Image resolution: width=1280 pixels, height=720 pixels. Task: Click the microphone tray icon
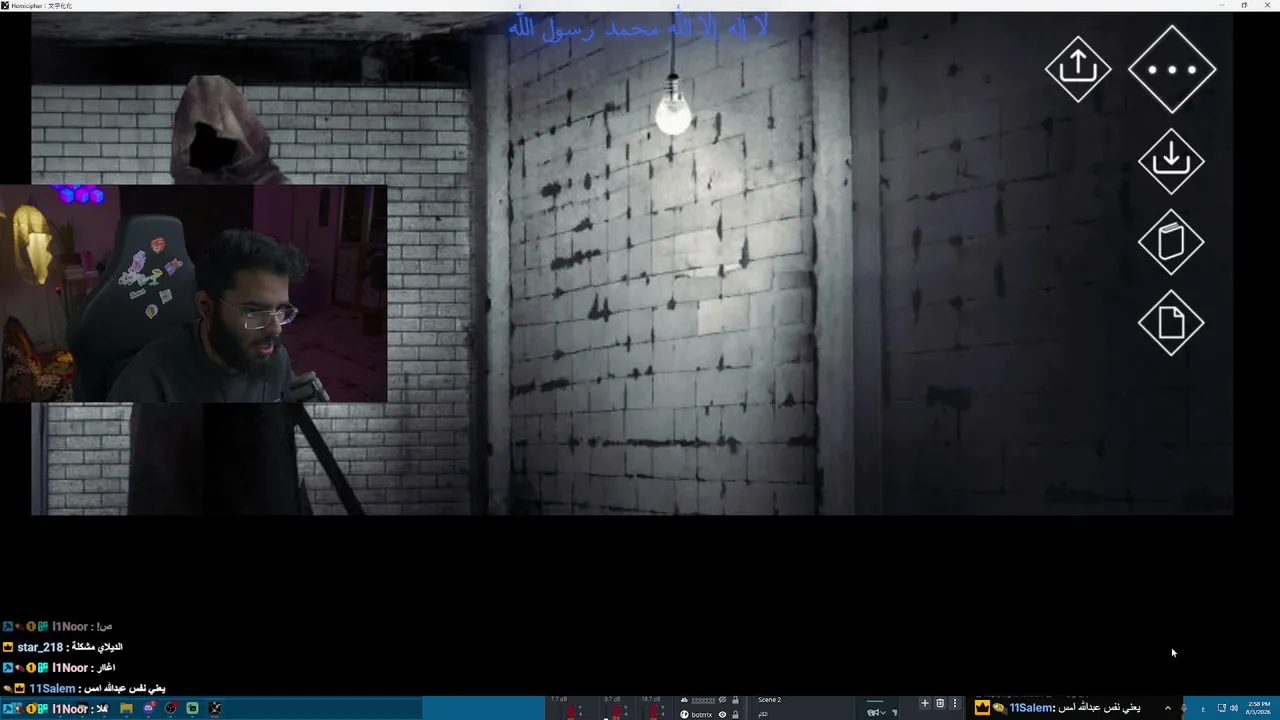1184,708
